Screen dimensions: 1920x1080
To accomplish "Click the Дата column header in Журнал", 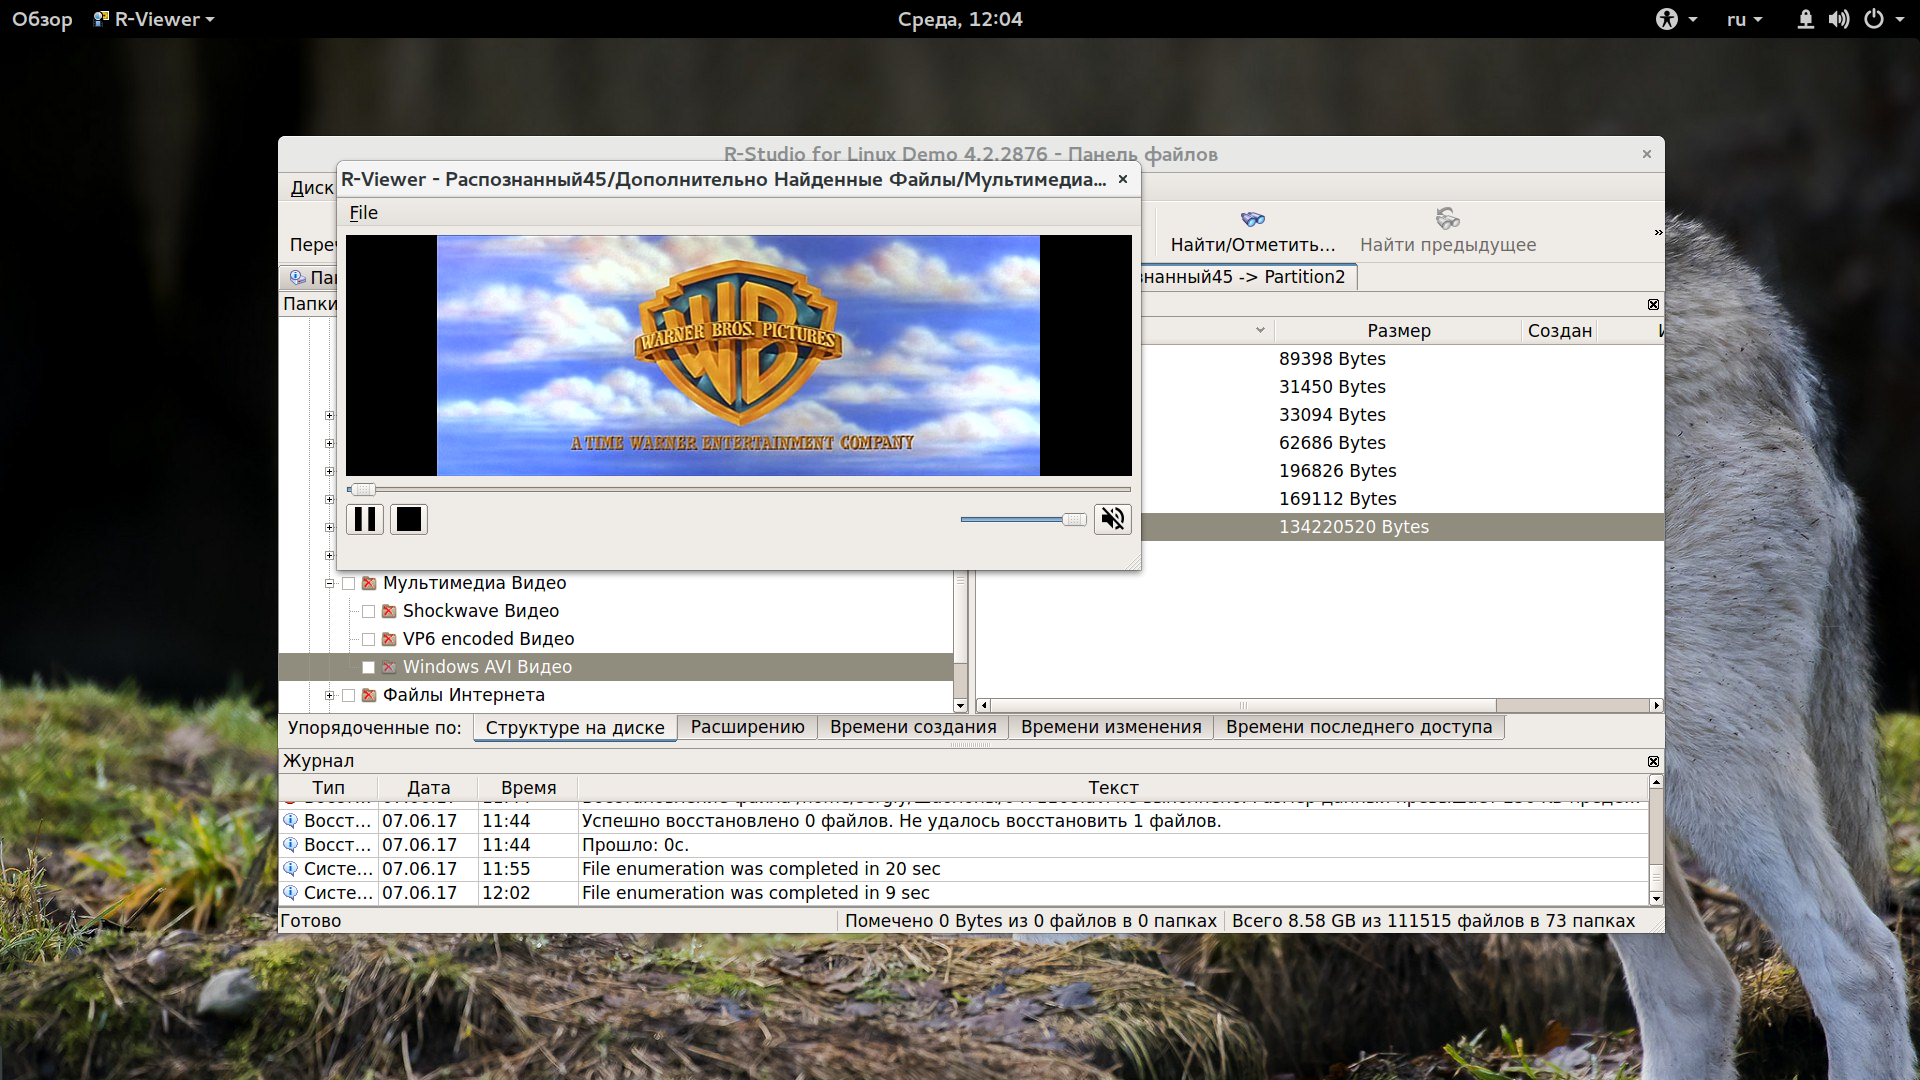I will point(428,788).
